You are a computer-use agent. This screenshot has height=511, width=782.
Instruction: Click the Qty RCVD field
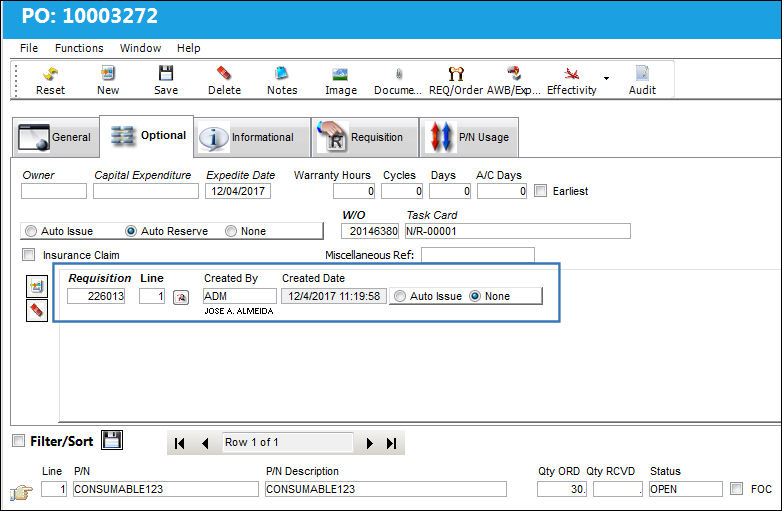pos(618,489)
